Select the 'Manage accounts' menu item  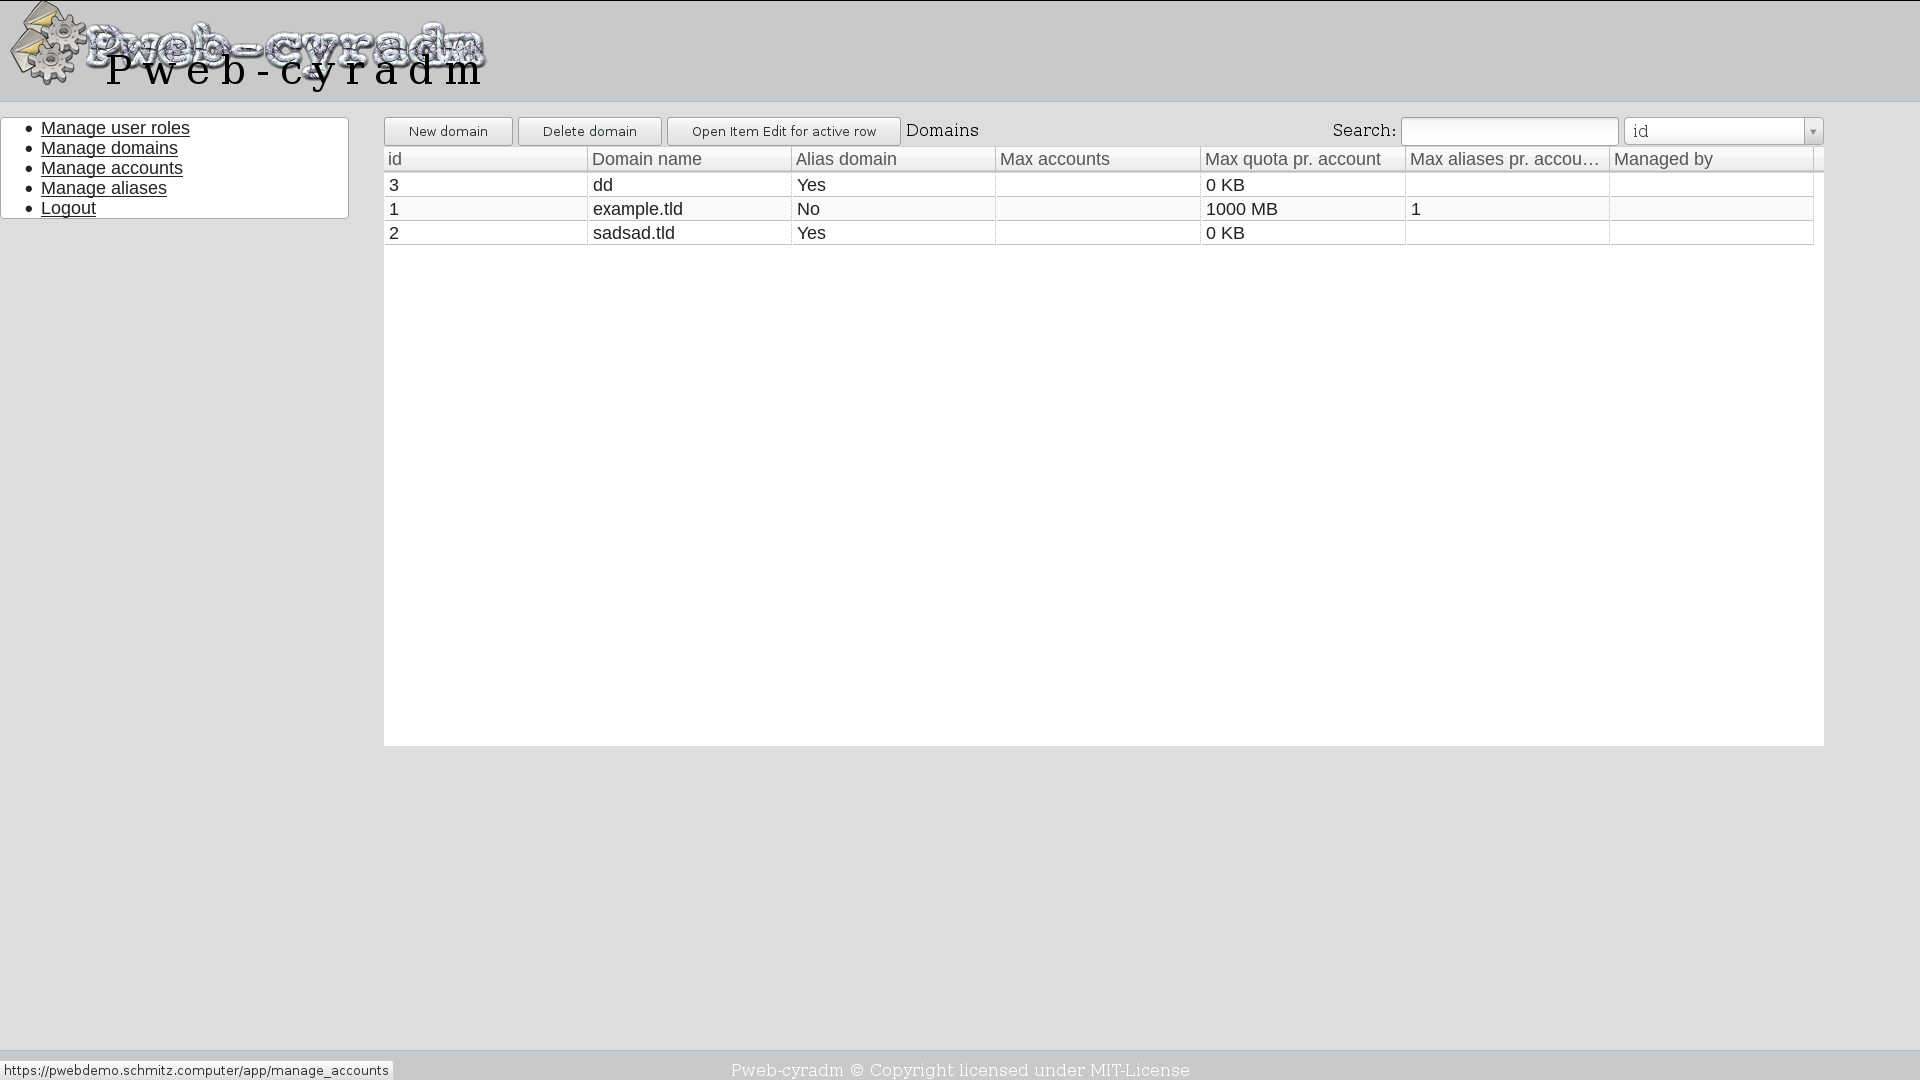click(112, 167)
